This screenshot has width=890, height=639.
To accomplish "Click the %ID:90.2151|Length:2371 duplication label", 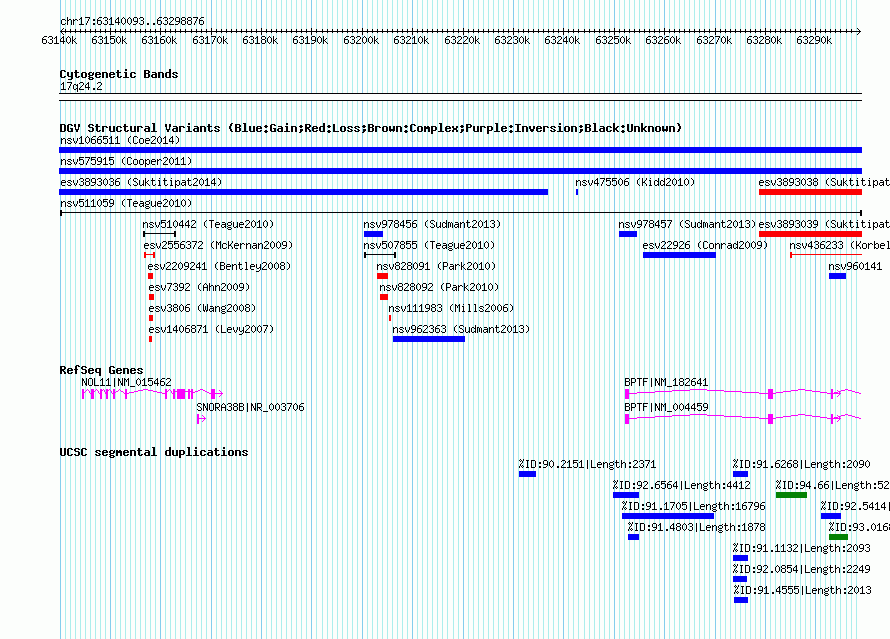I will point(587,464).
